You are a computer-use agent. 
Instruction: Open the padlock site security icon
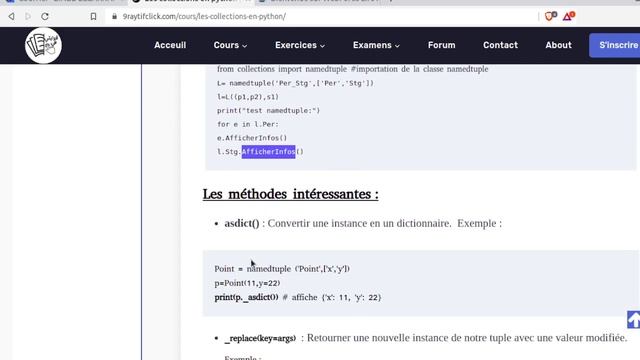click(x=114, y=16)
